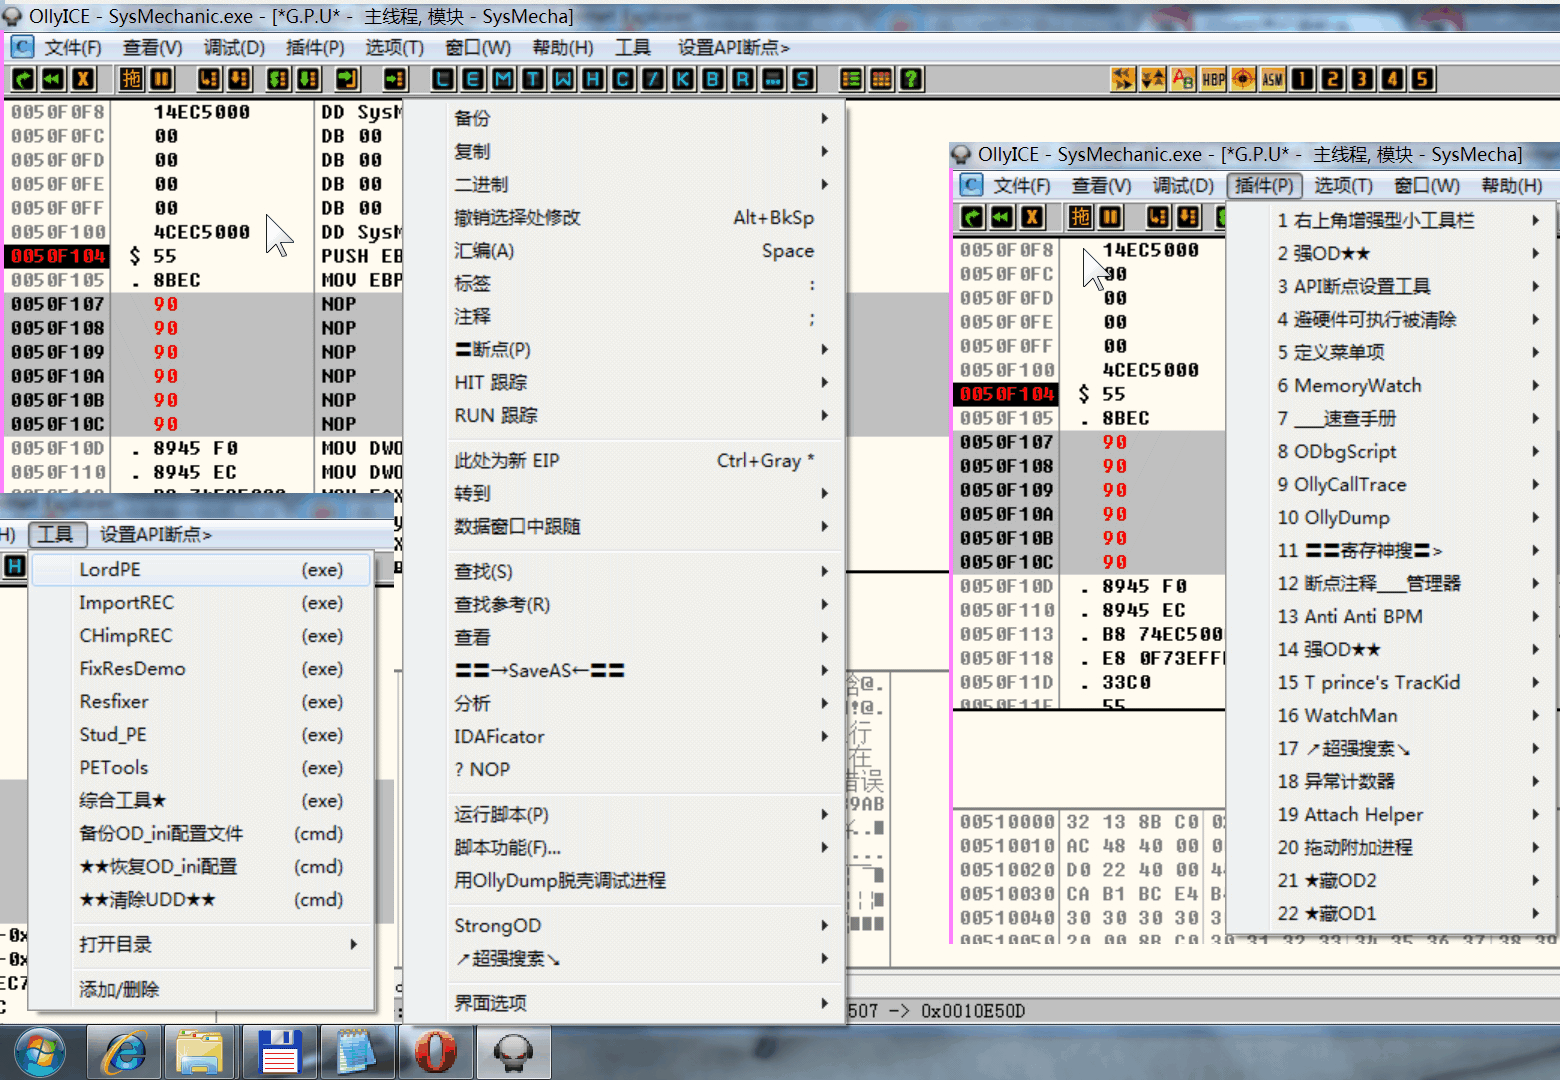Image resolution: width=1560 pixels, height=1080 pixels.
Task: Launch ImportREC from the tools menu
Action: point(201,602)
